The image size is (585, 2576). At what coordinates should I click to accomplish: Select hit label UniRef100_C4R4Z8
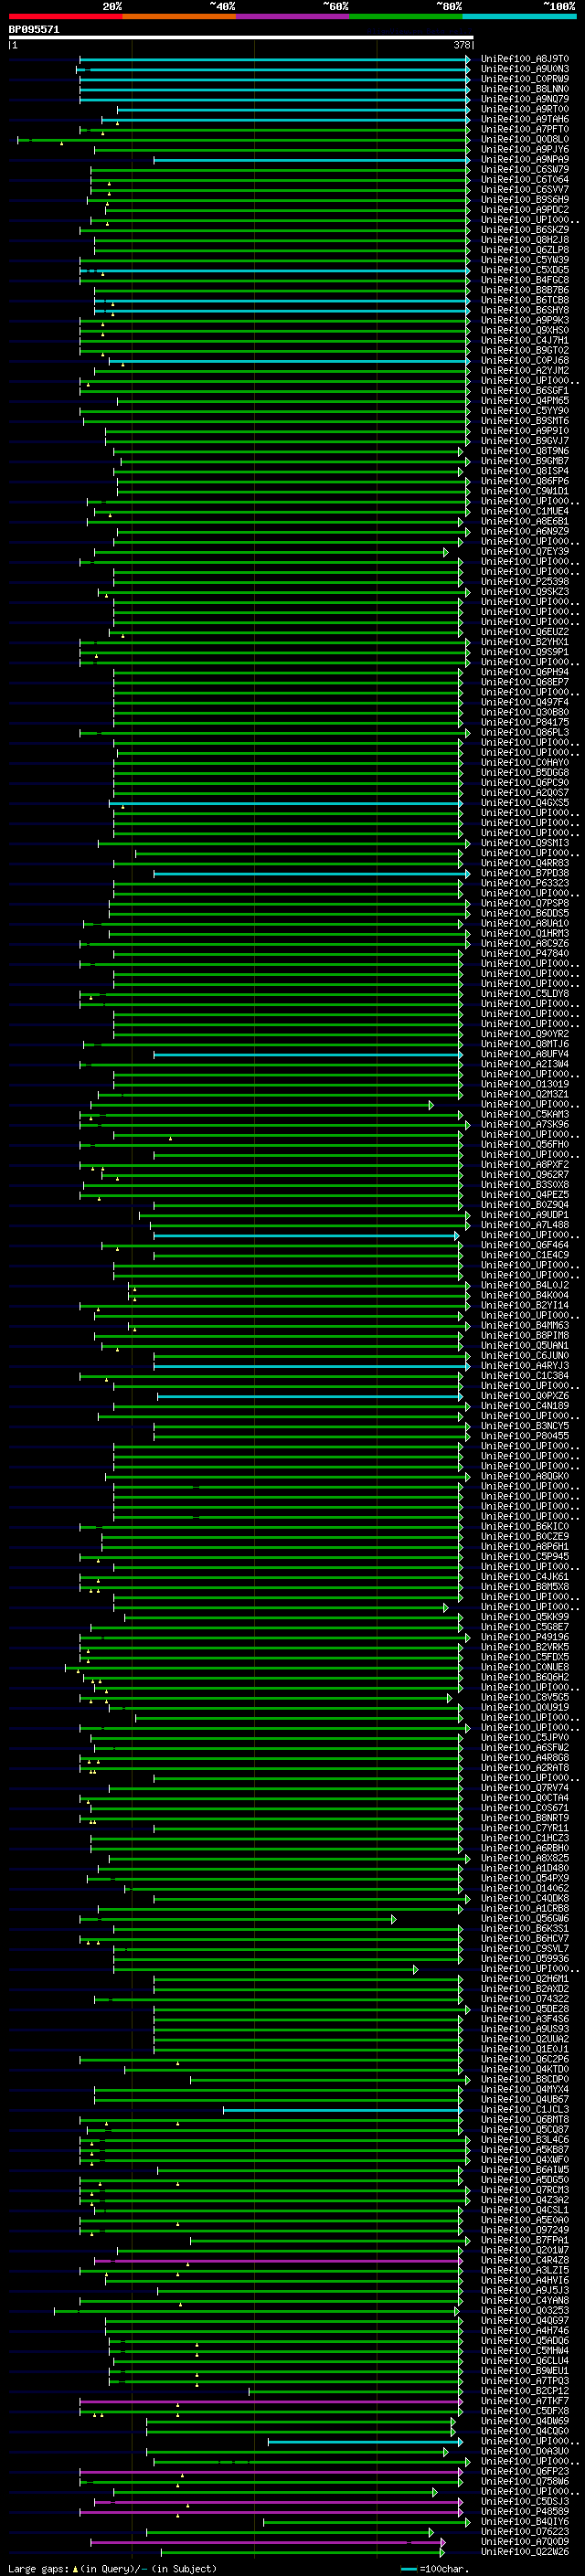525,2259
